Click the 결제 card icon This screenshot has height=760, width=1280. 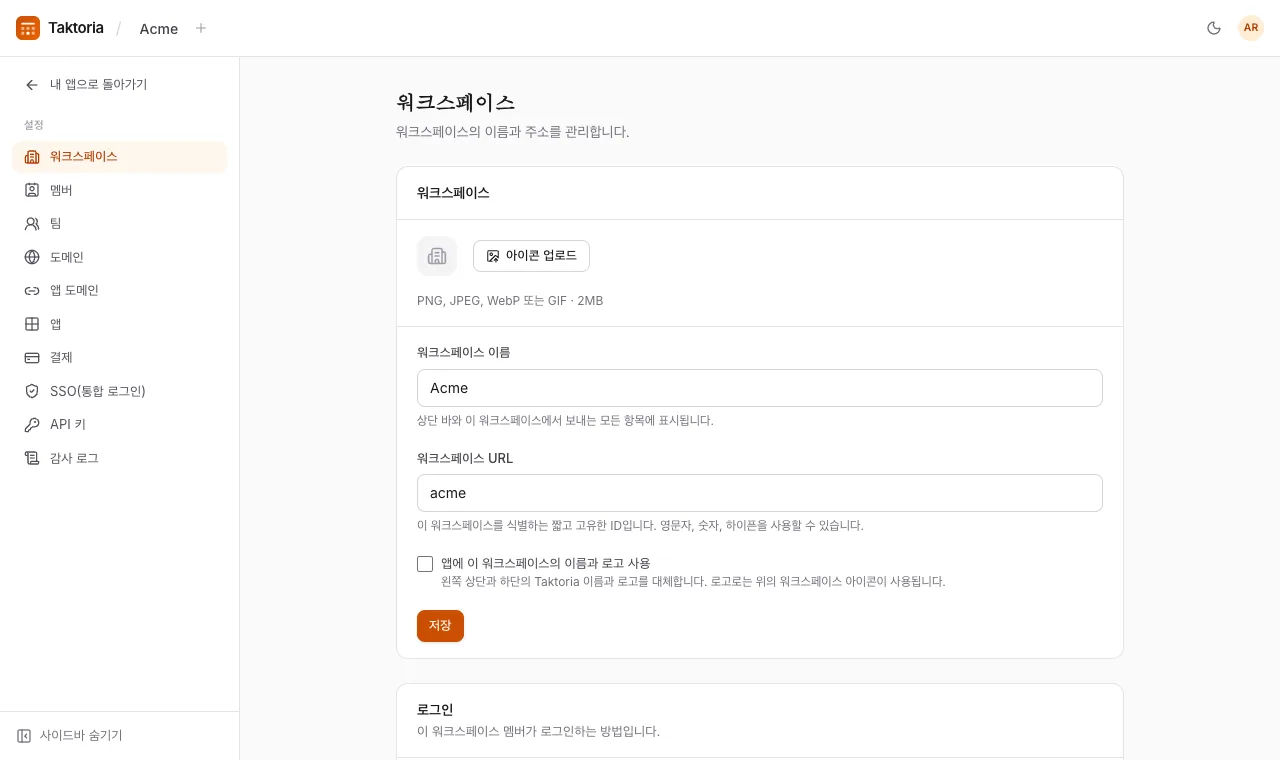pos(32,358)
